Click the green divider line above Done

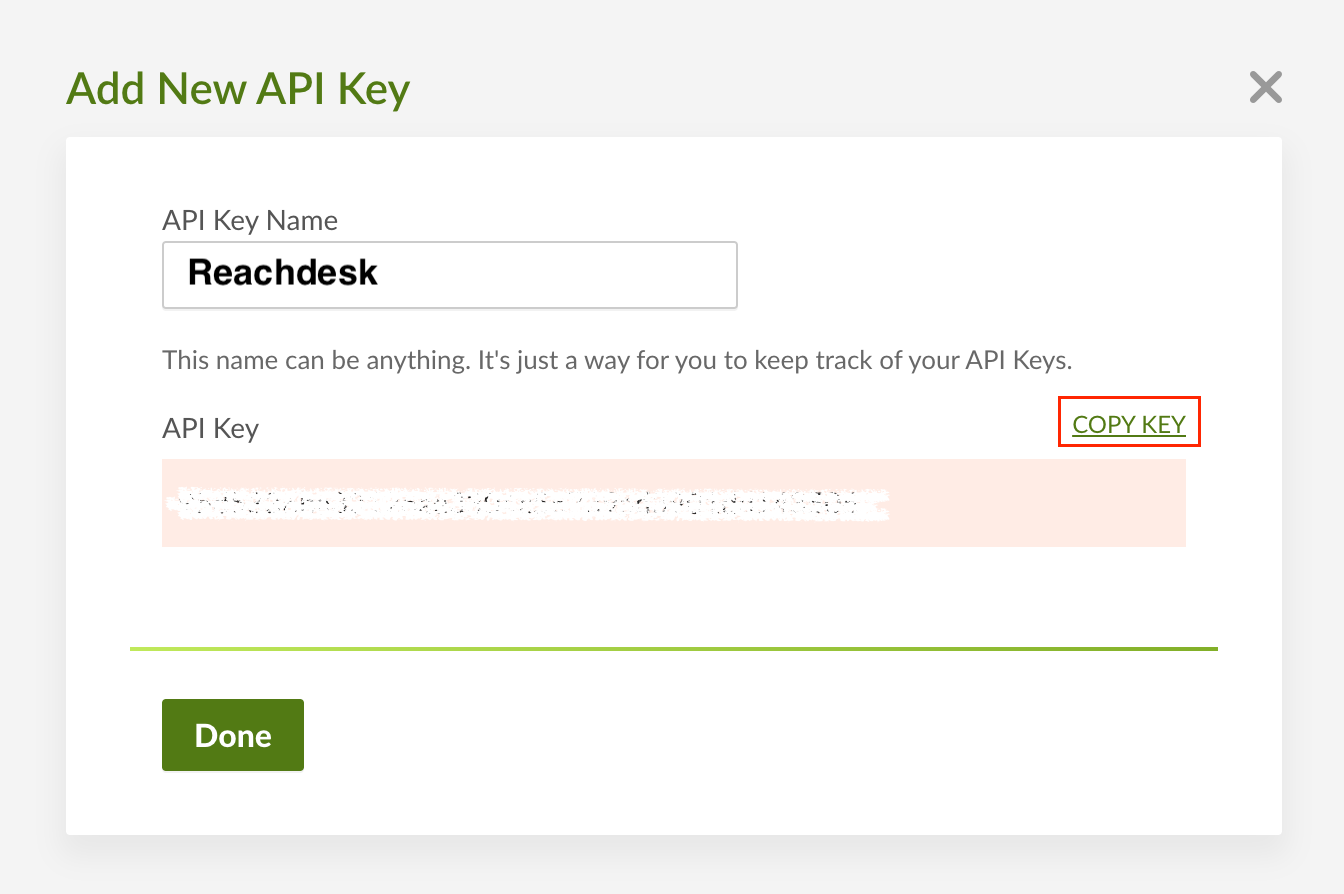pos(674,649)
